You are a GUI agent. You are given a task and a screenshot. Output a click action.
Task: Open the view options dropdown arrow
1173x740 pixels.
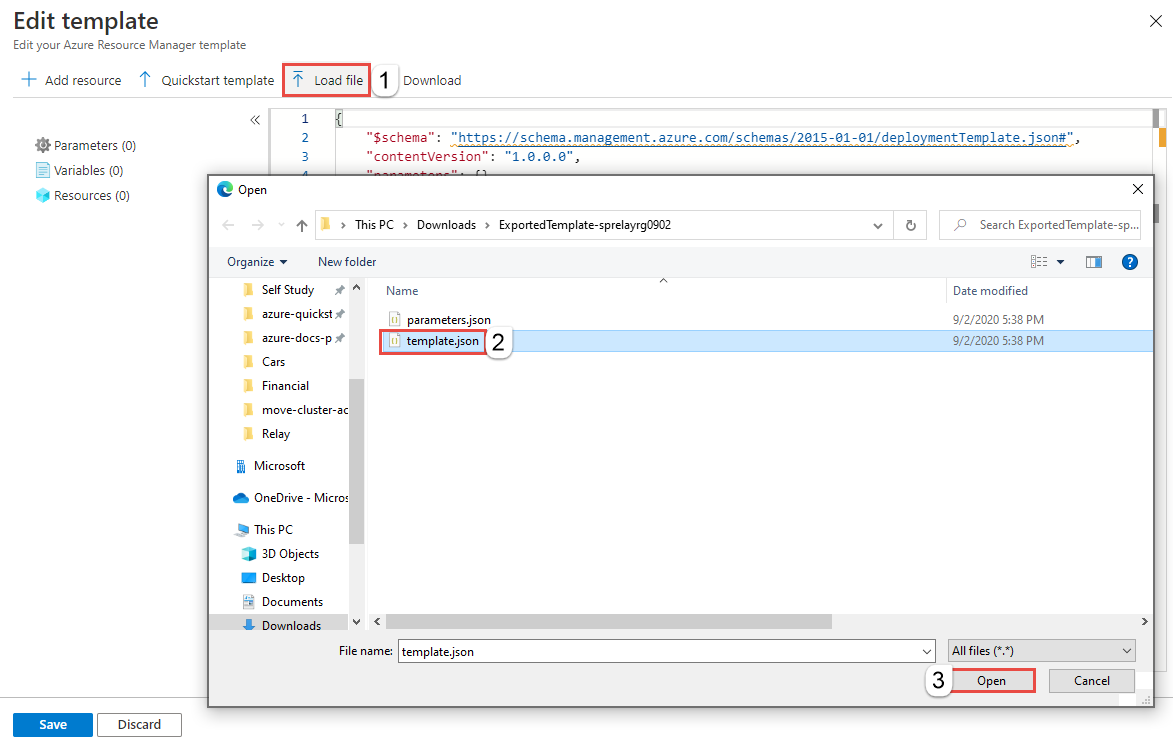click(1060, 262)
